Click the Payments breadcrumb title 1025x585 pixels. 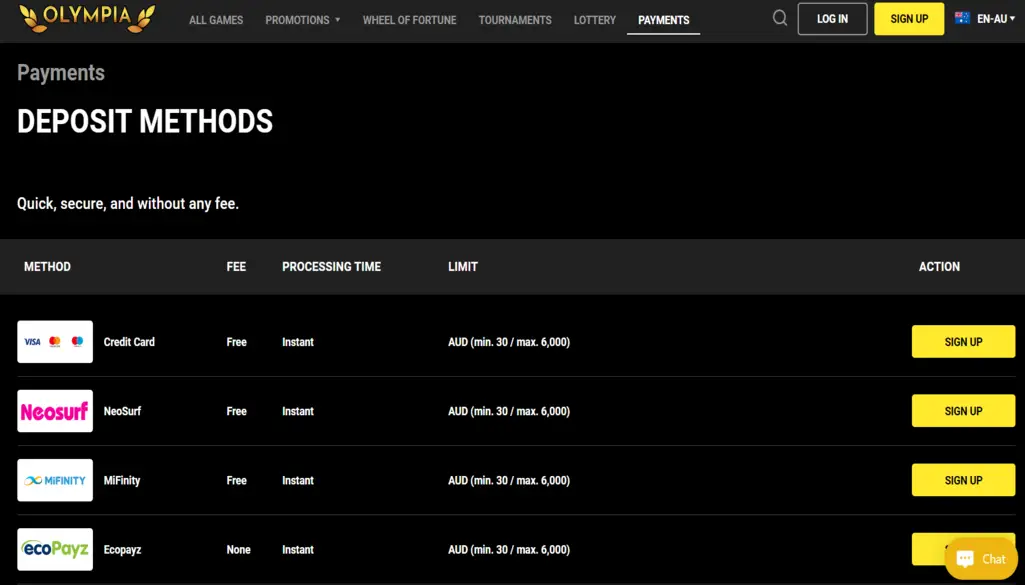pos(61,73)
